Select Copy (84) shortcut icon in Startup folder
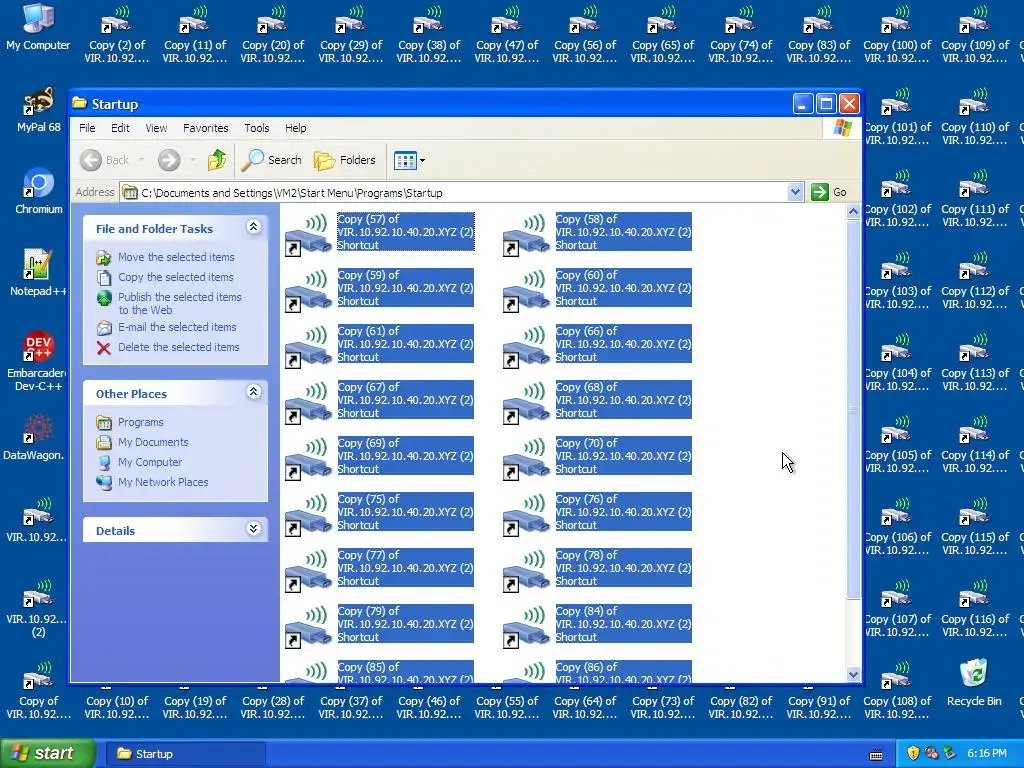This screenshot has height=768, width=1024. point(526,627)
